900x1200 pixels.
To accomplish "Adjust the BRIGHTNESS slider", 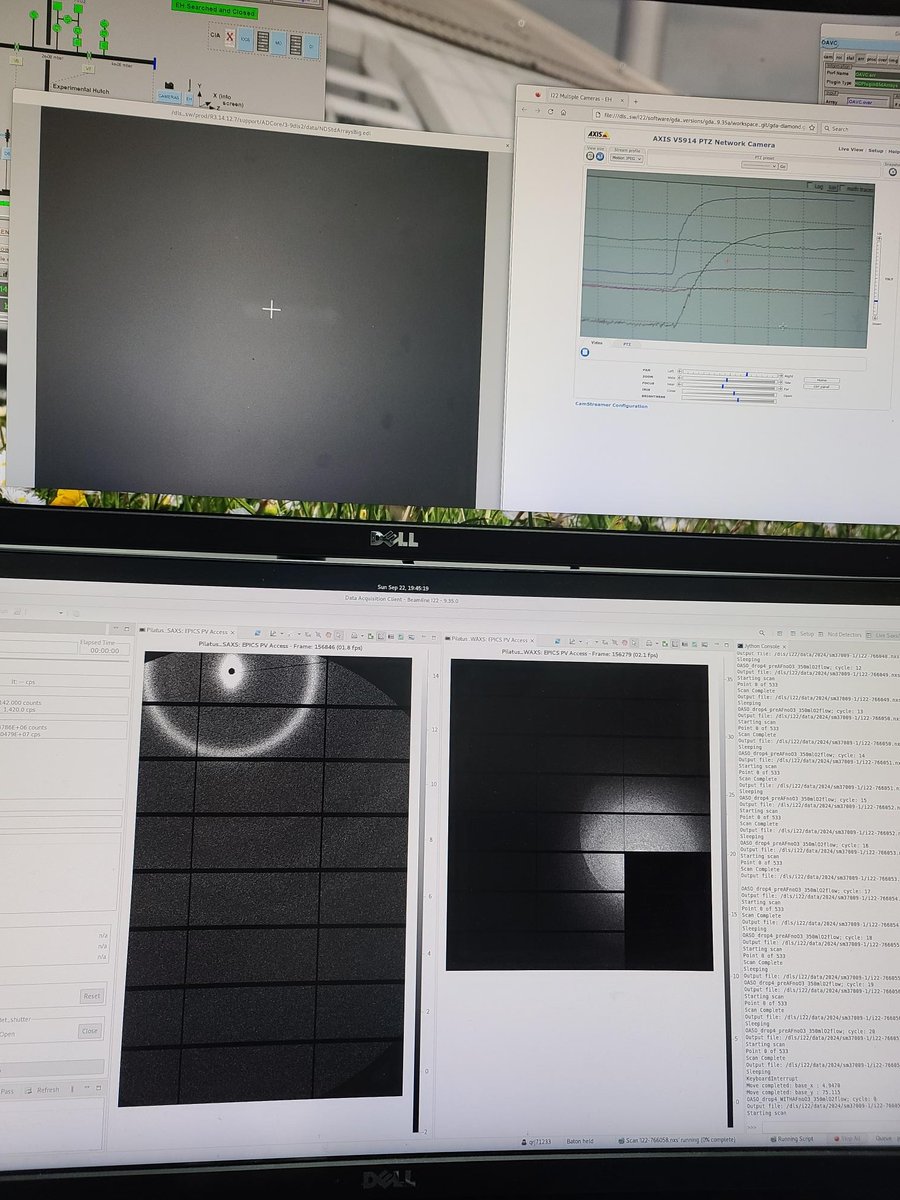I will tap(729, 401).
